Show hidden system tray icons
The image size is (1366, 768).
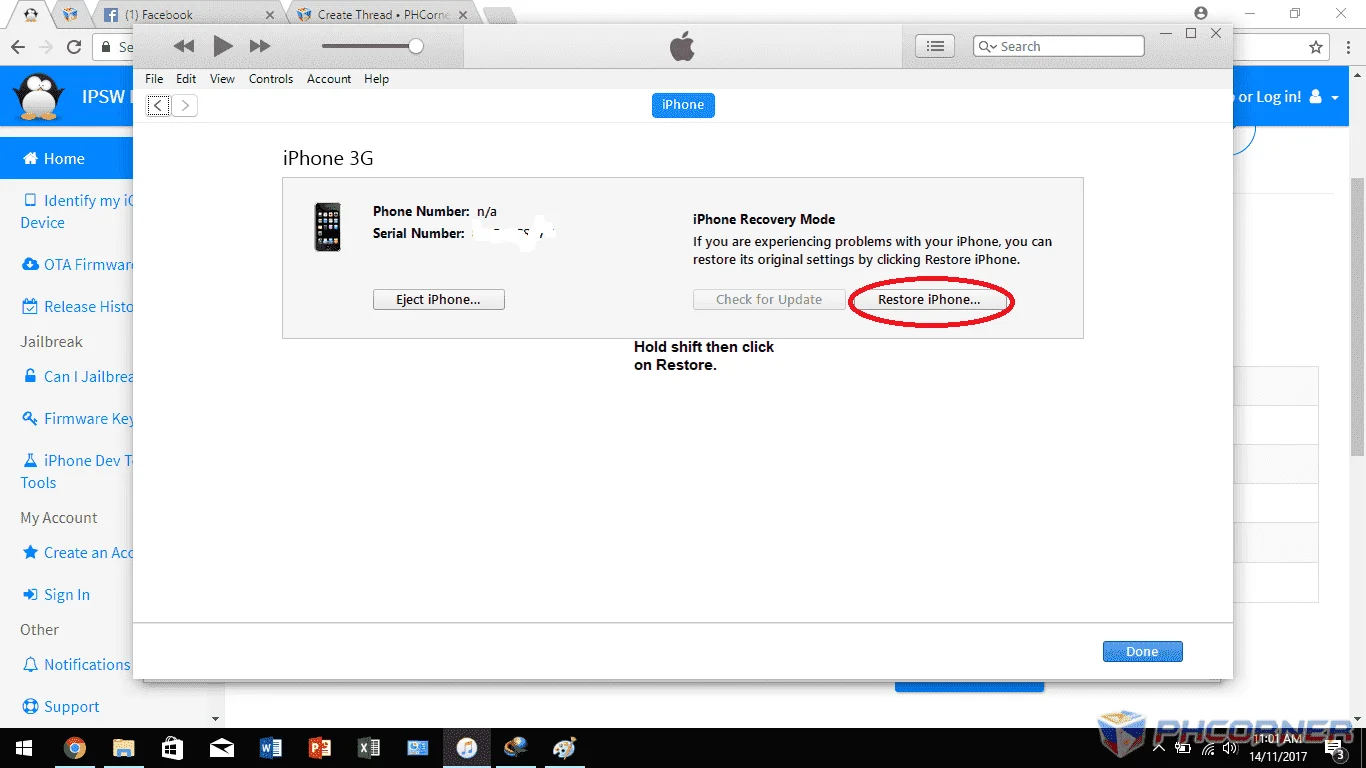1159,748
